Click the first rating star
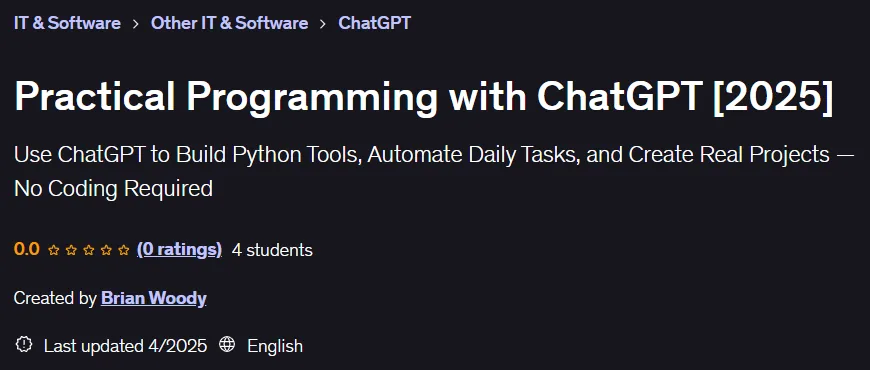870x370 pixels. coord(54,250)
